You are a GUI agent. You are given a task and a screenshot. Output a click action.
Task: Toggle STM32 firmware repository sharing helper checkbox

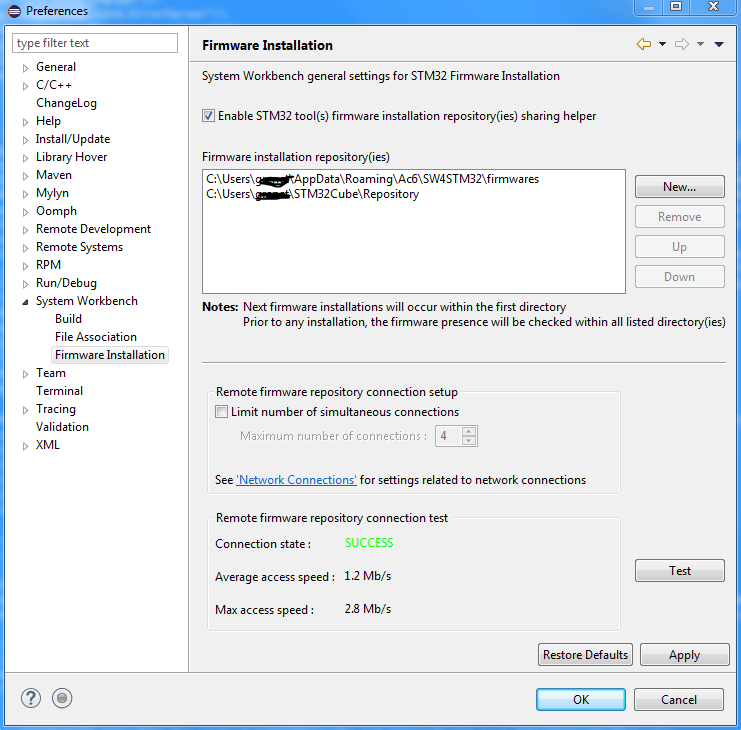pos(209,116)
